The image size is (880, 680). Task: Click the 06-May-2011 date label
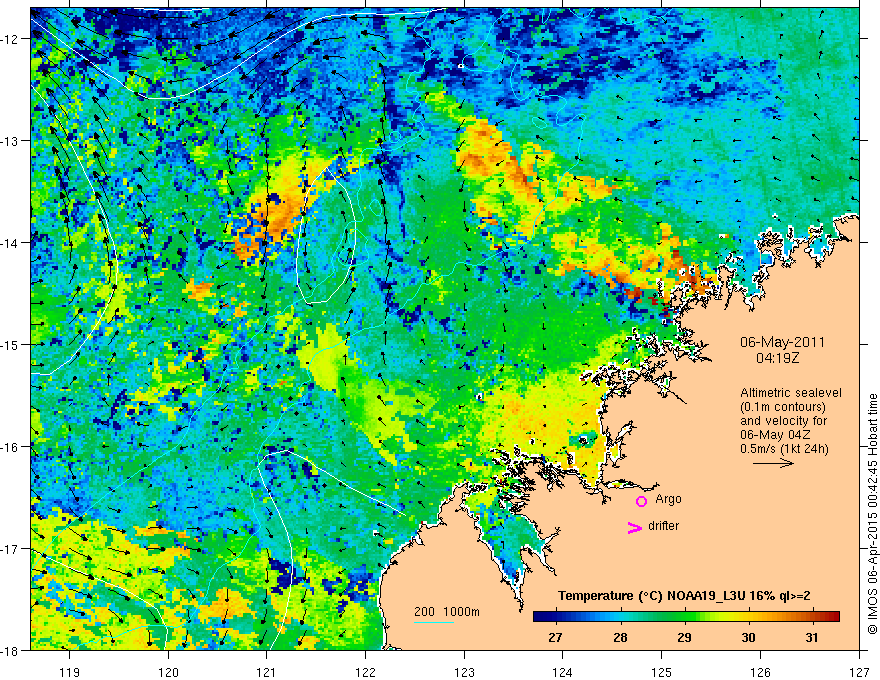click(x=782, y=342)
